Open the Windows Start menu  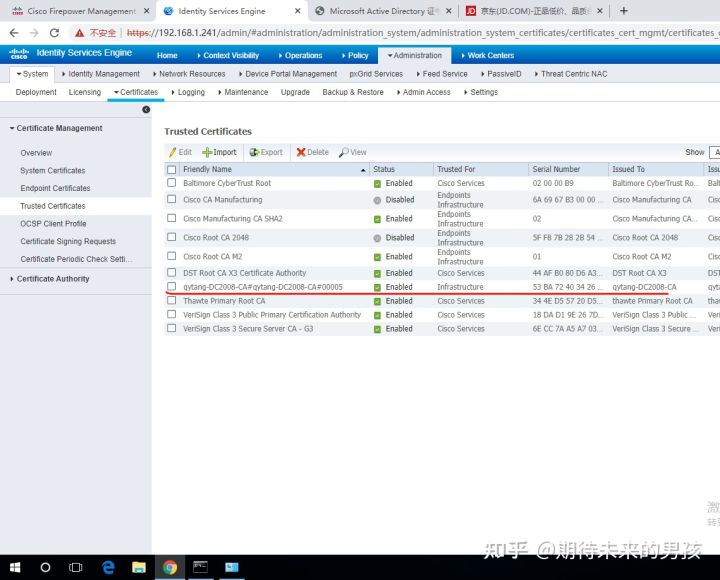pyautogui.click(x=15, y=568)
